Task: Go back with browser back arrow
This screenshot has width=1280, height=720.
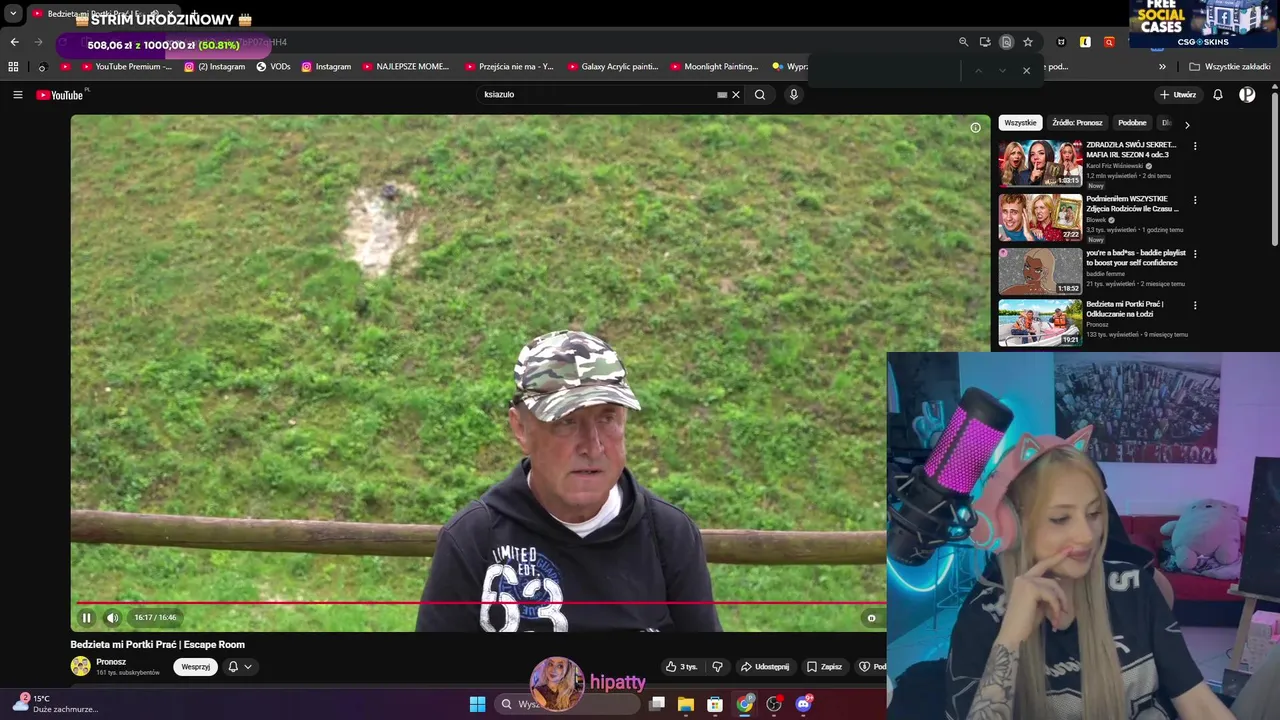Action: click(14, 42)
